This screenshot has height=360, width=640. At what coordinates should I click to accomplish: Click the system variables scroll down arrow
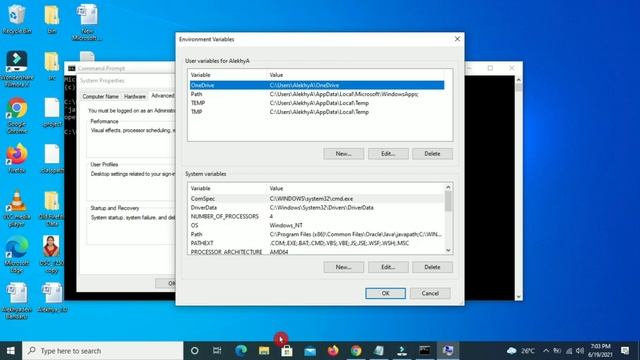(448, 250)
